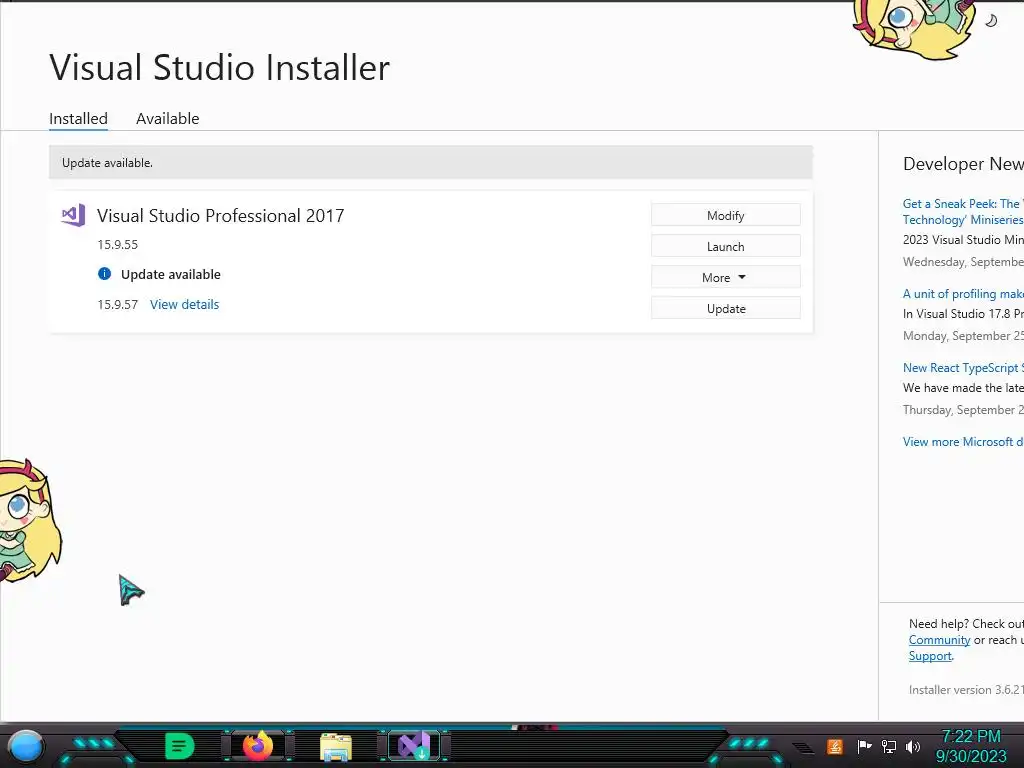Open 'A unit of profiling' news link
1024x768 pixels.
(x=963, y=294)
